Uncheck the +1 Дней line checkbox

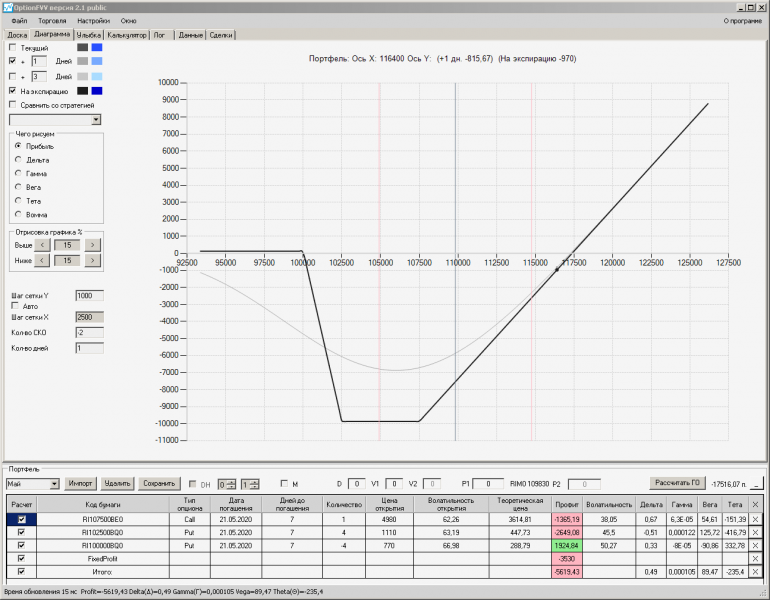[x=13, y=61]
